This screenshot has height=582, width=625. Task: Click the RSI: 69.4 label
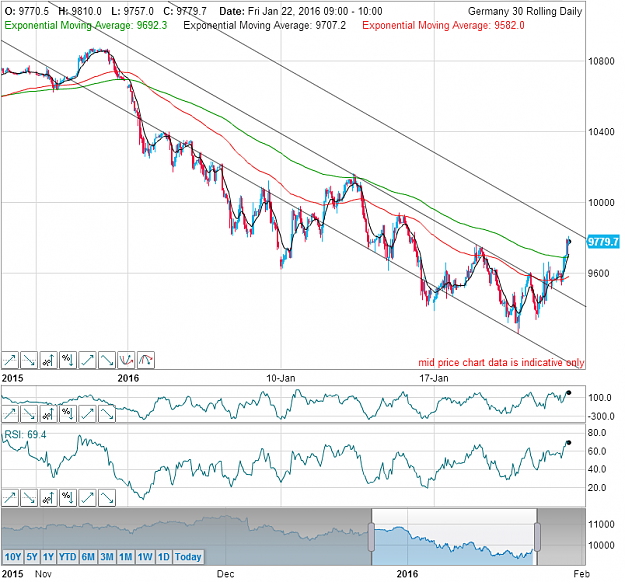[x=25, y=434]
